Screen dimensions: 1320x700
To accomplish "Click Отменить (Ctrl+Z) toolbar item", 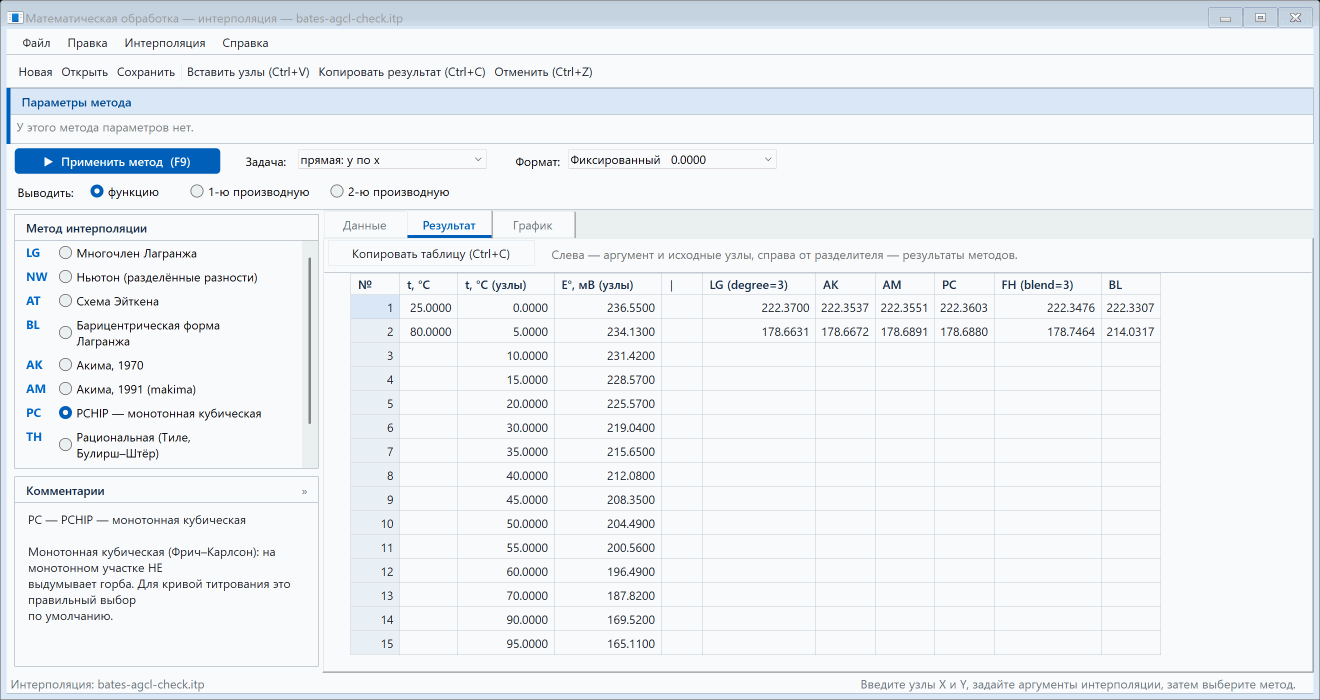I will (x=543, y=72).
